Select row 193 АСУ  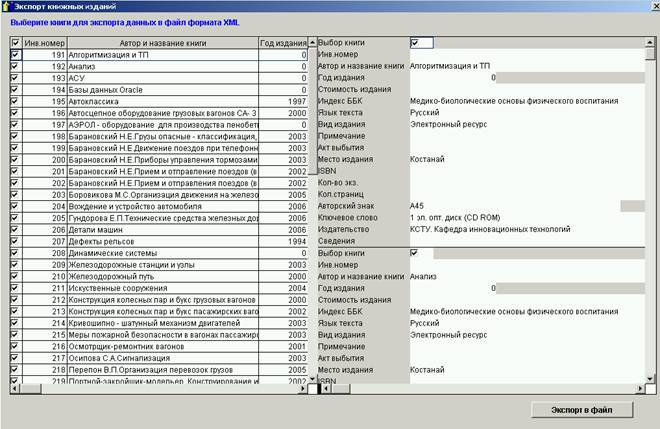[x=163, y=78]
